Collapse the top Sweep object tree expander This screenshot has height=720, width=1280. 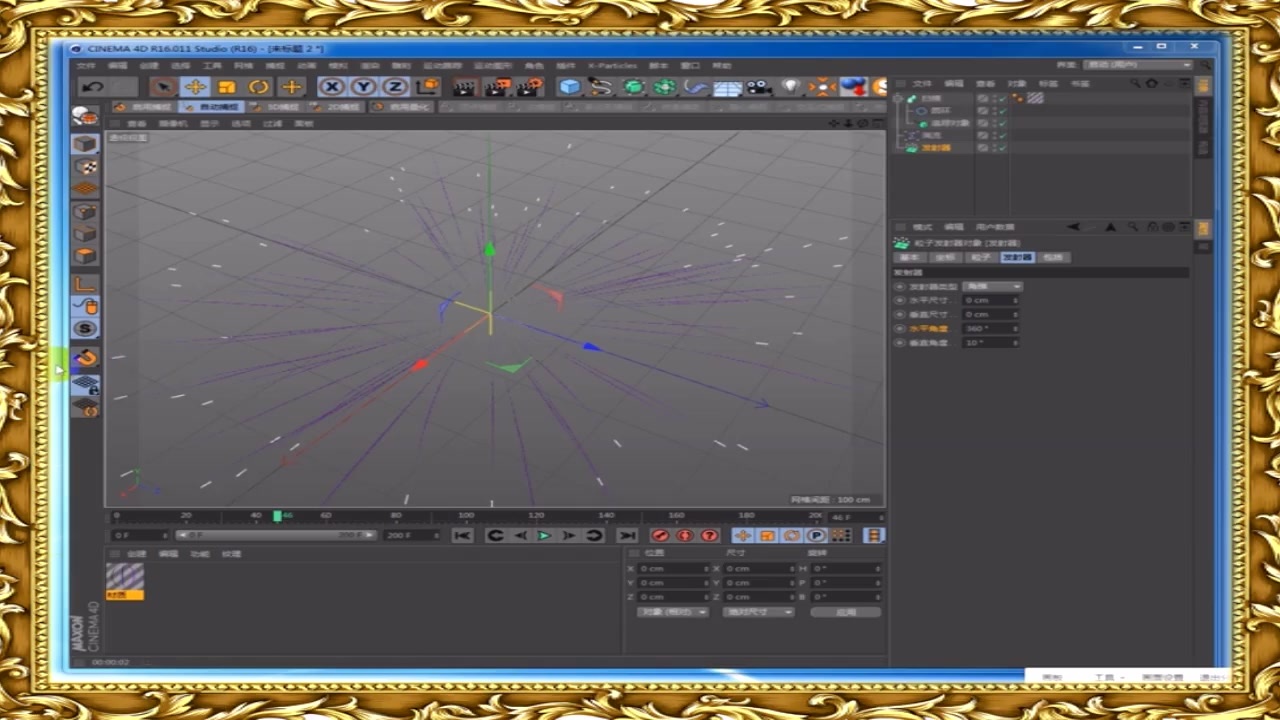898,99
